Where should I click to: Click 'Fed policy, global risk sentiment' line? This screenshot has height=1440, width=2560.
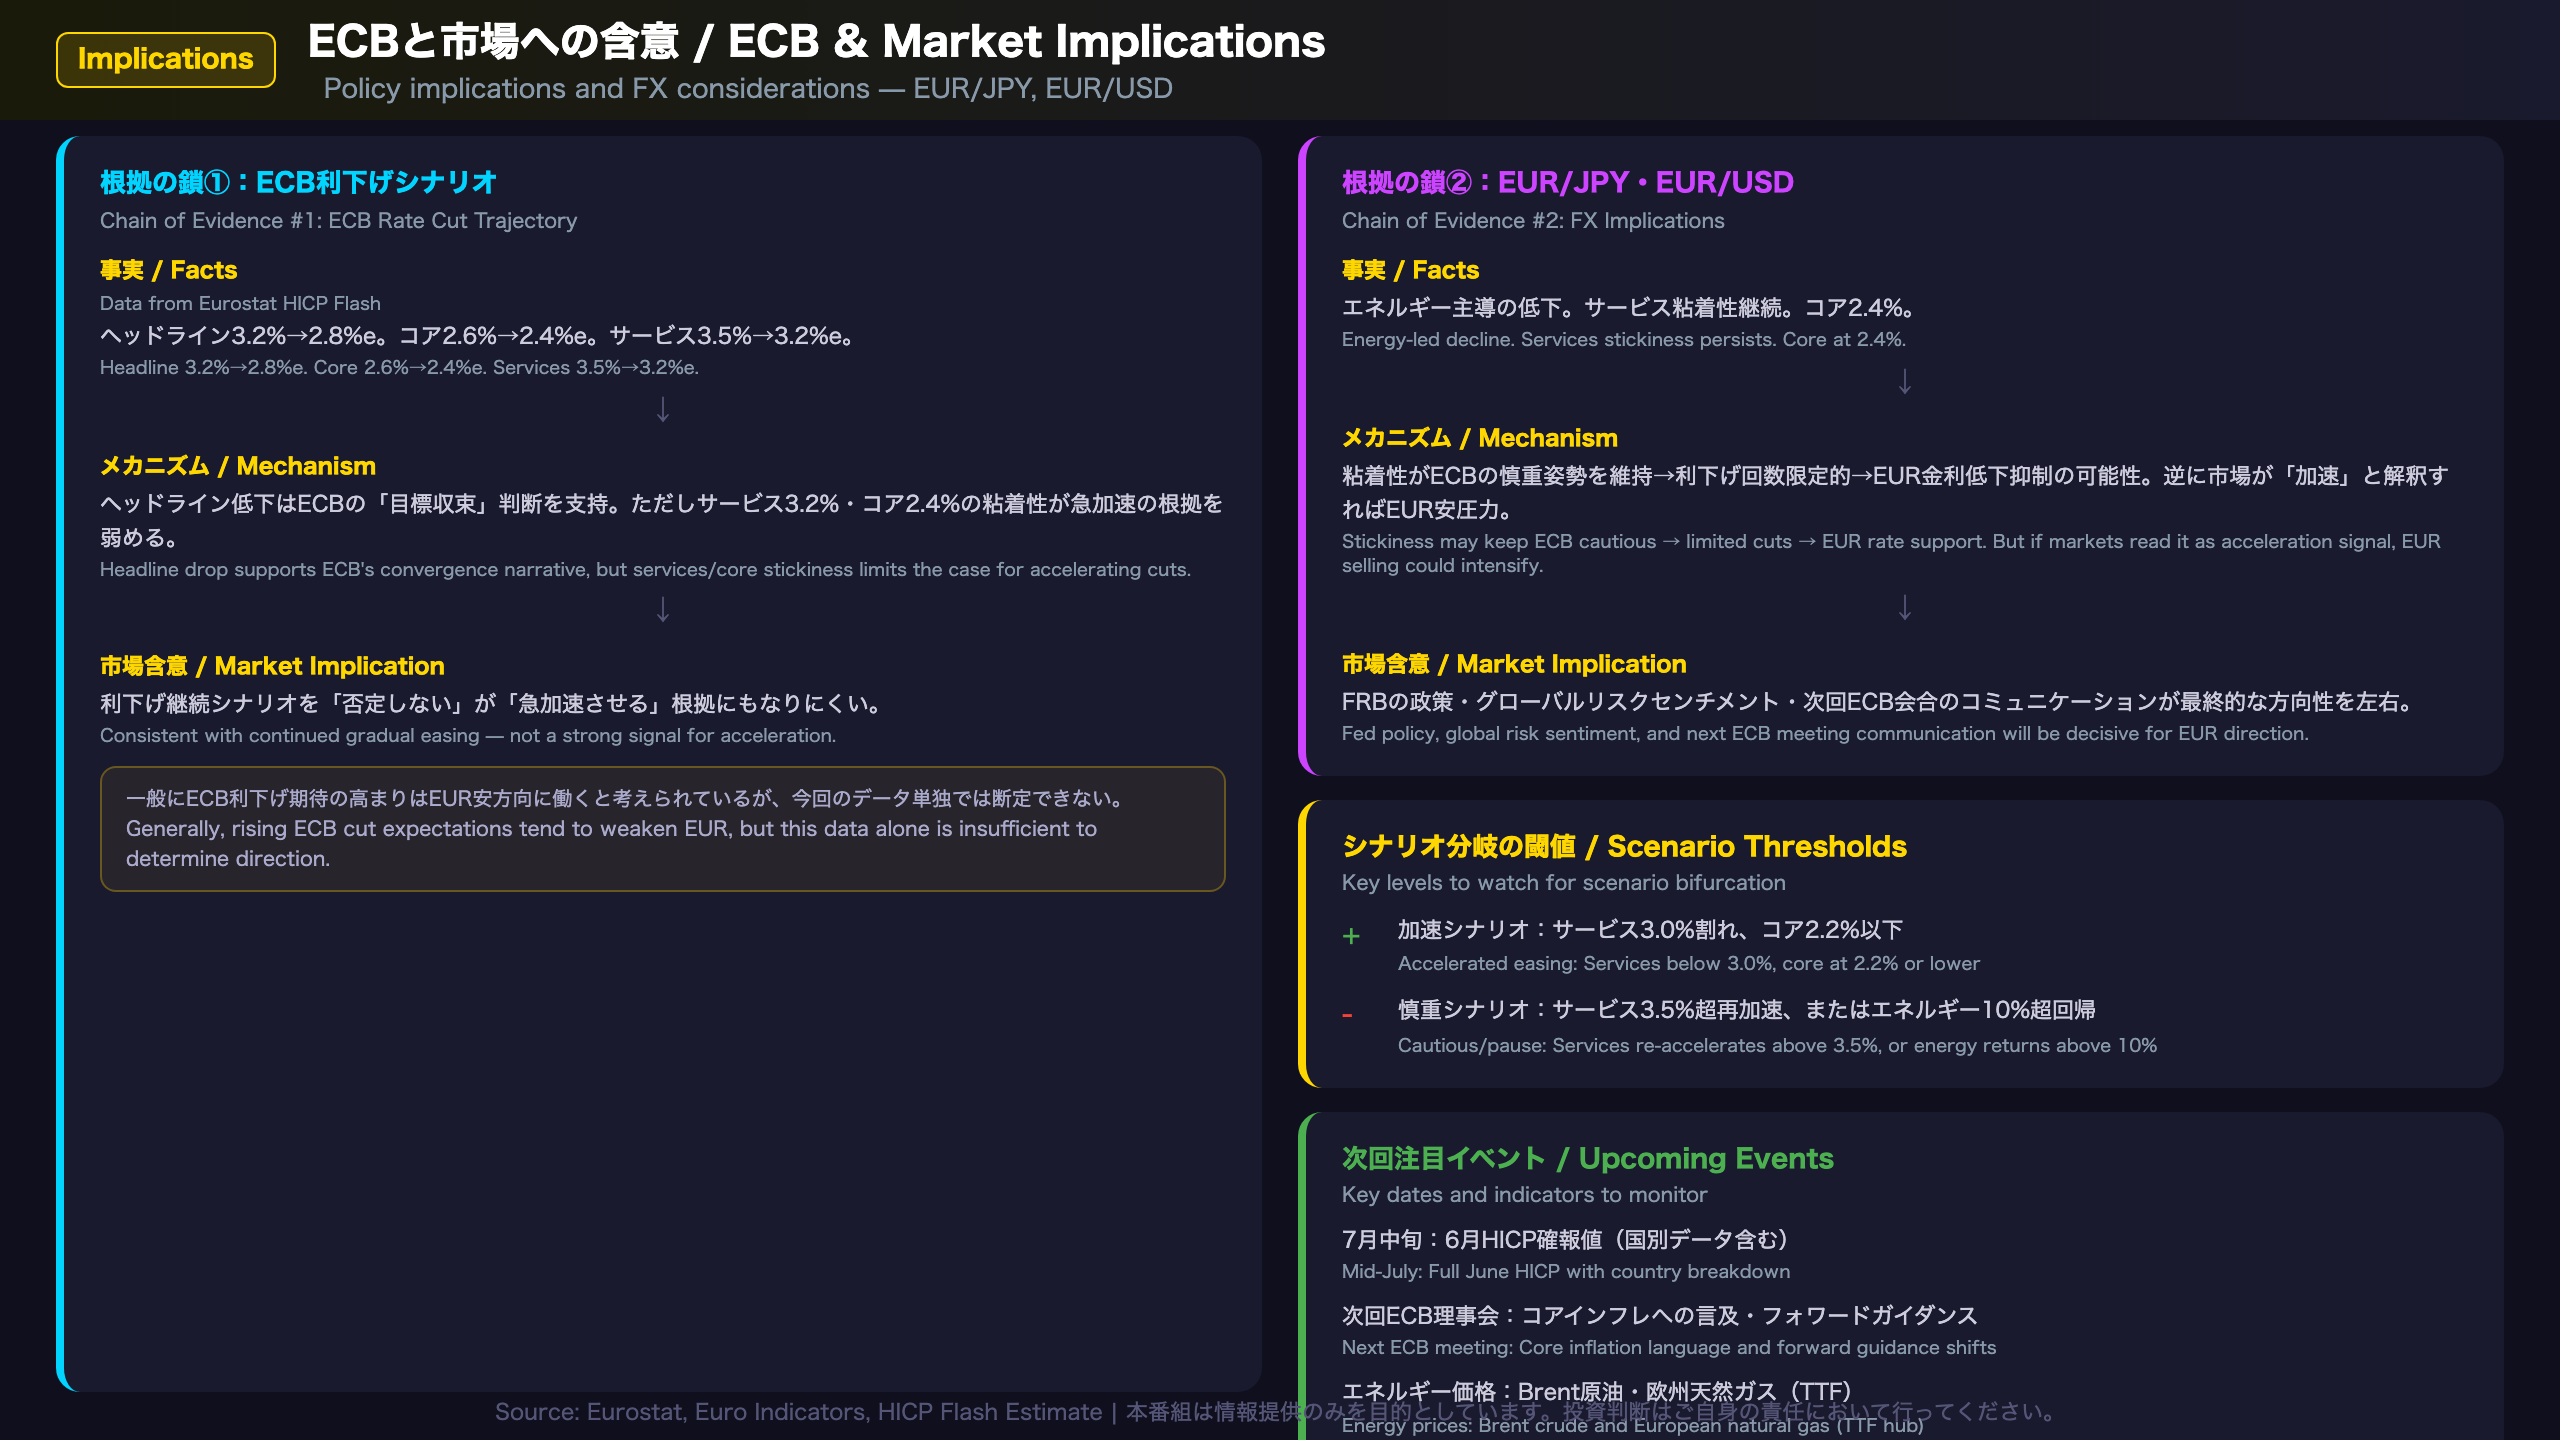pyautogui.click(x=1825, y=734)
